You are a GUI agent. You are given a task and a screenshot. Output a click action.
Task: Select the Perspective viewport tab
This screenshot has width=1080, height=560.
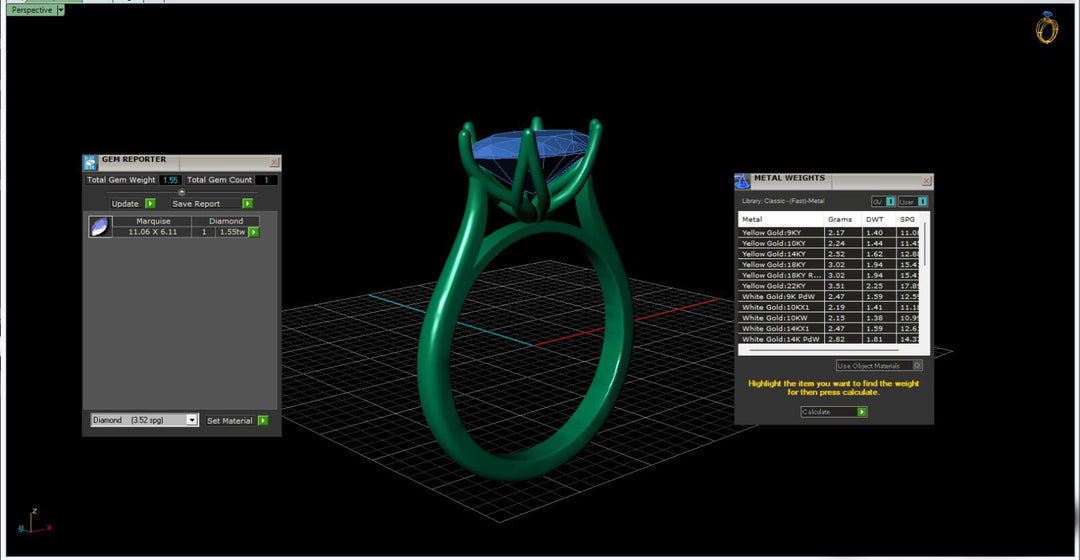click(30, 9)
